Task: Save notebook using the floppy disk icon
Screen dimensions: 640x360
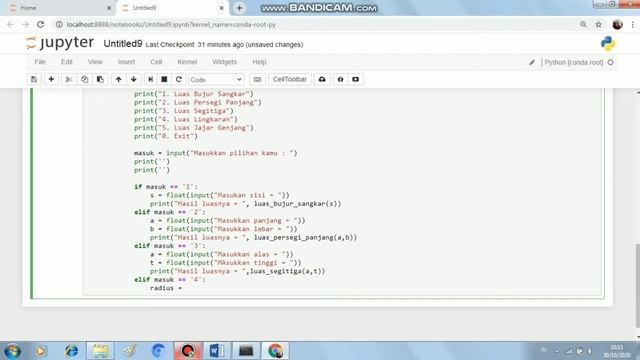Action: point(34,79)
